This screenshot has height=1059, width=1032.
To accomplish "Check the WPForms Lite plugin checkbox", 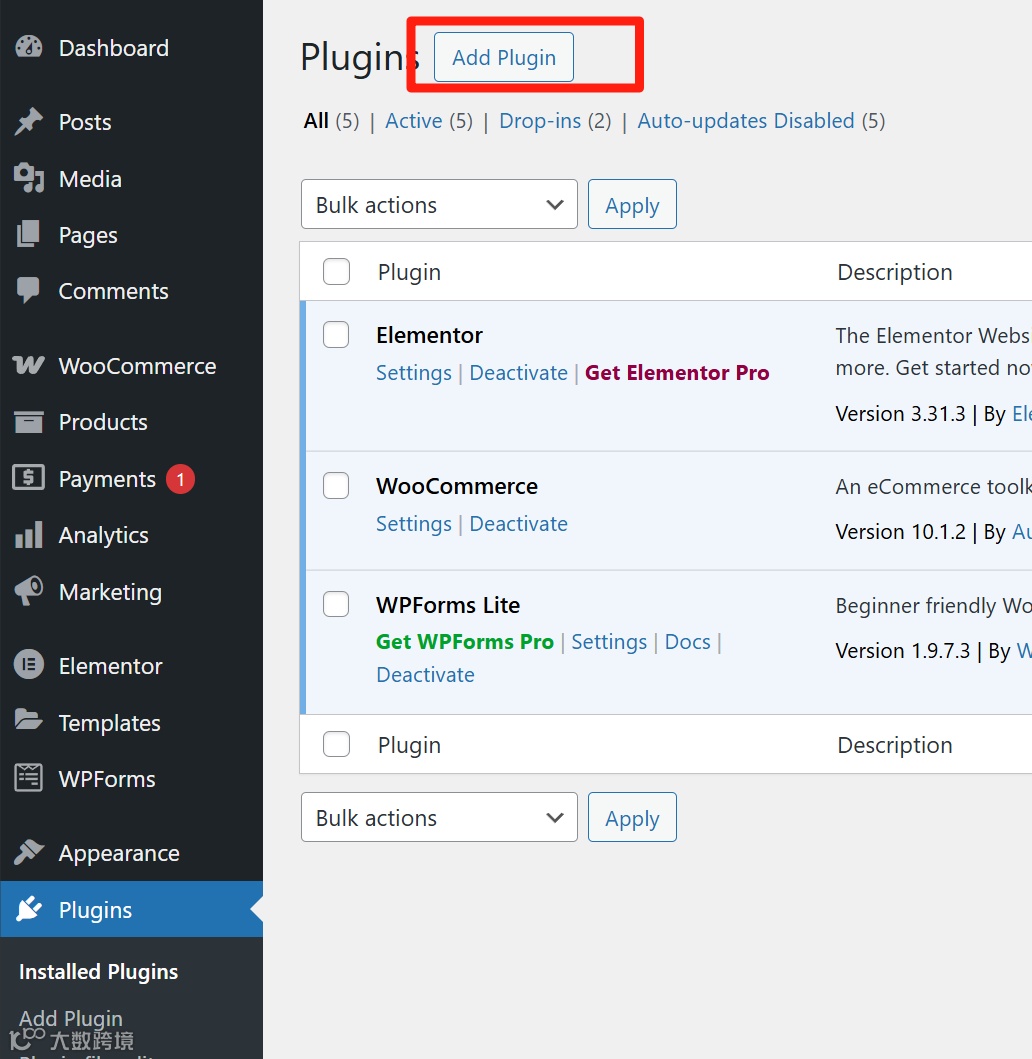I will click(x=336, y=604).
